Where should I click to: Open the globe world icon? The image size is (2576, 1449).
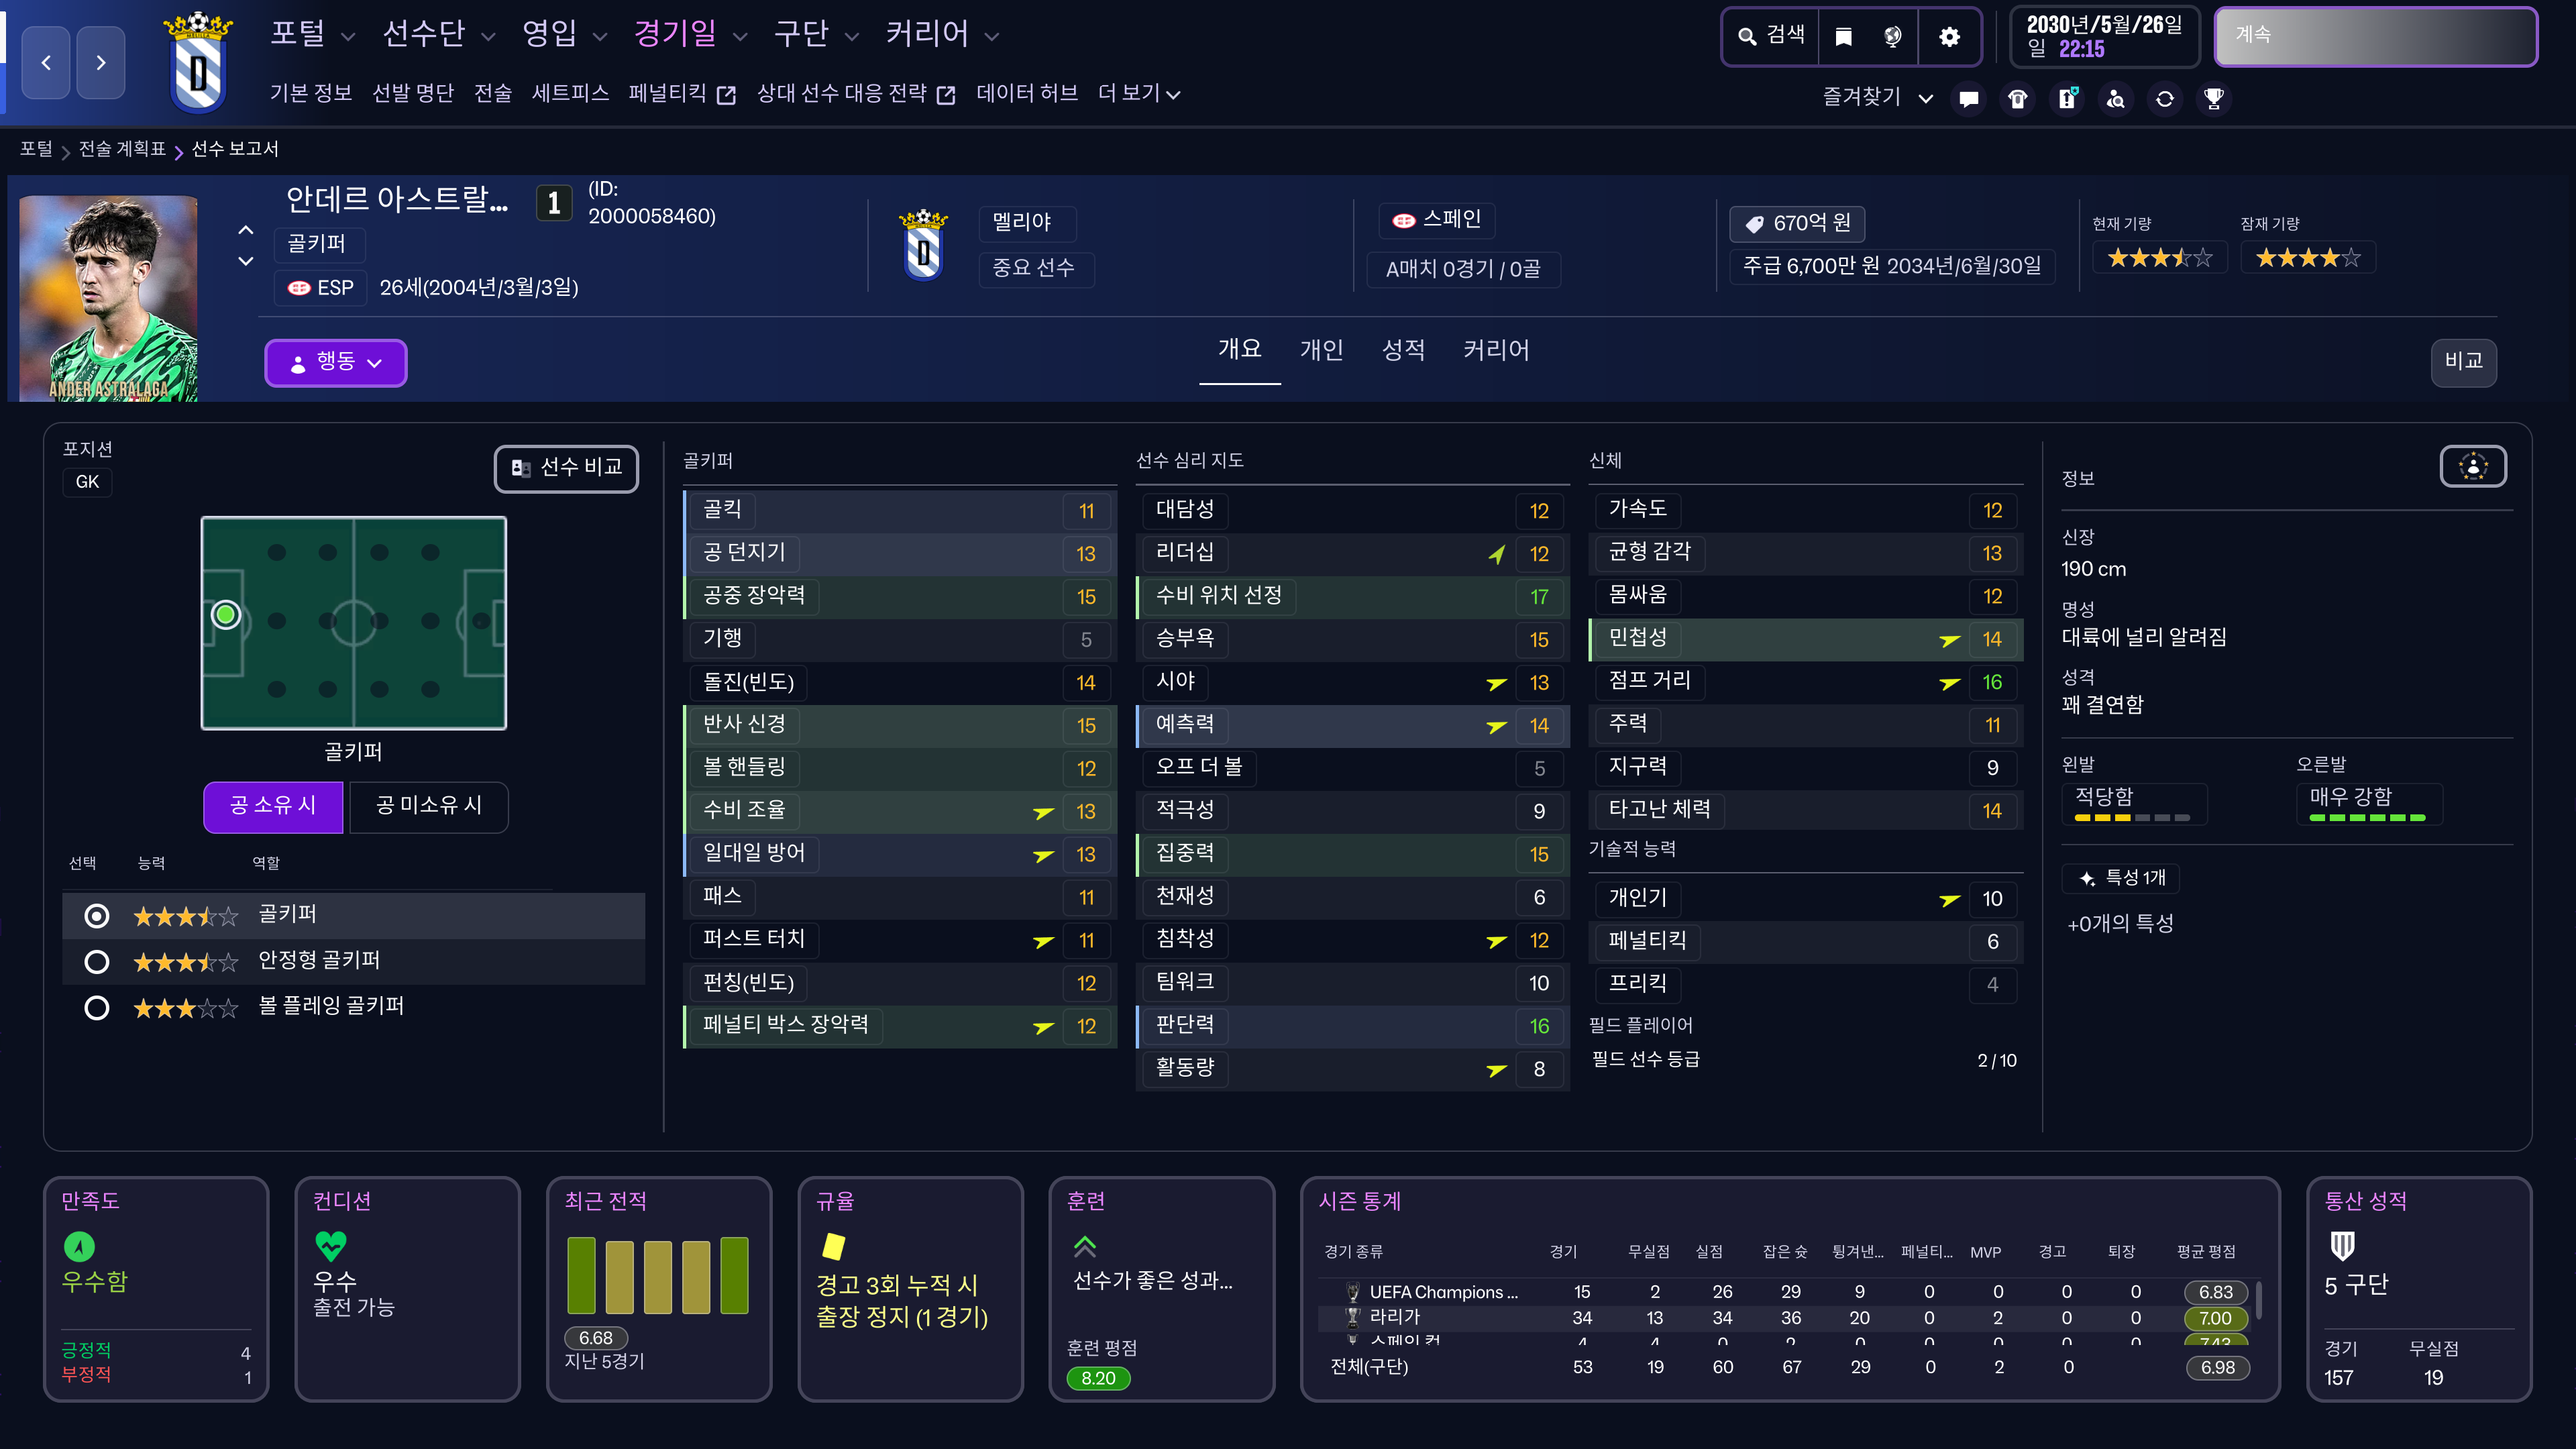coord(1893,37)
